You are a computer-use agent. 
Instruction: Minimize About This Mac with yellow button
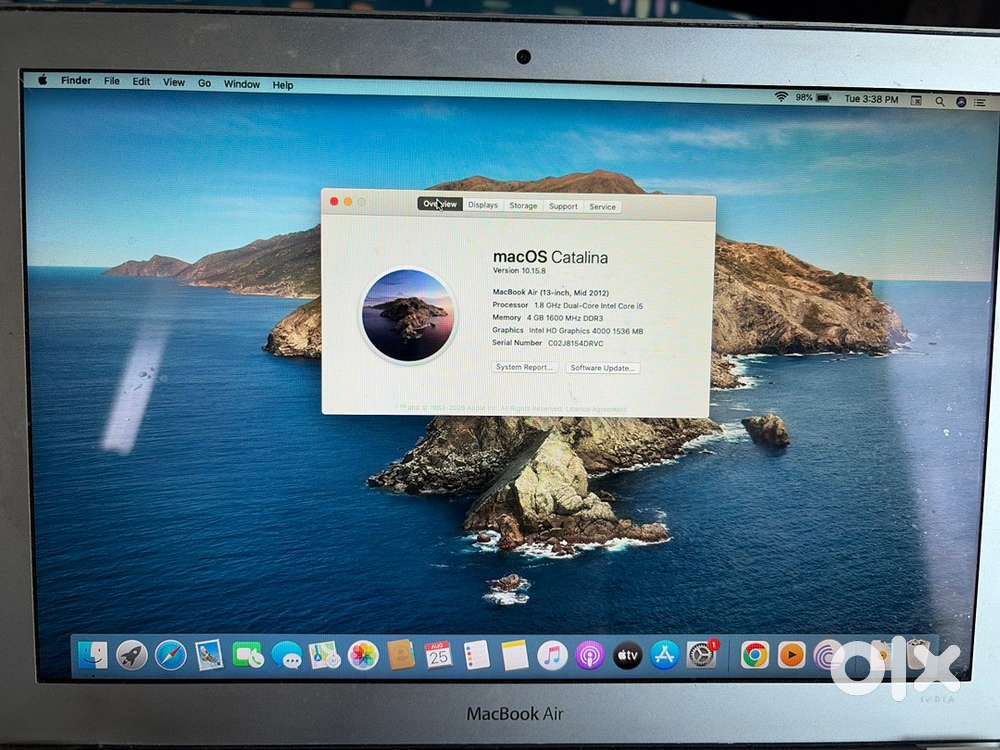point(348,202)
